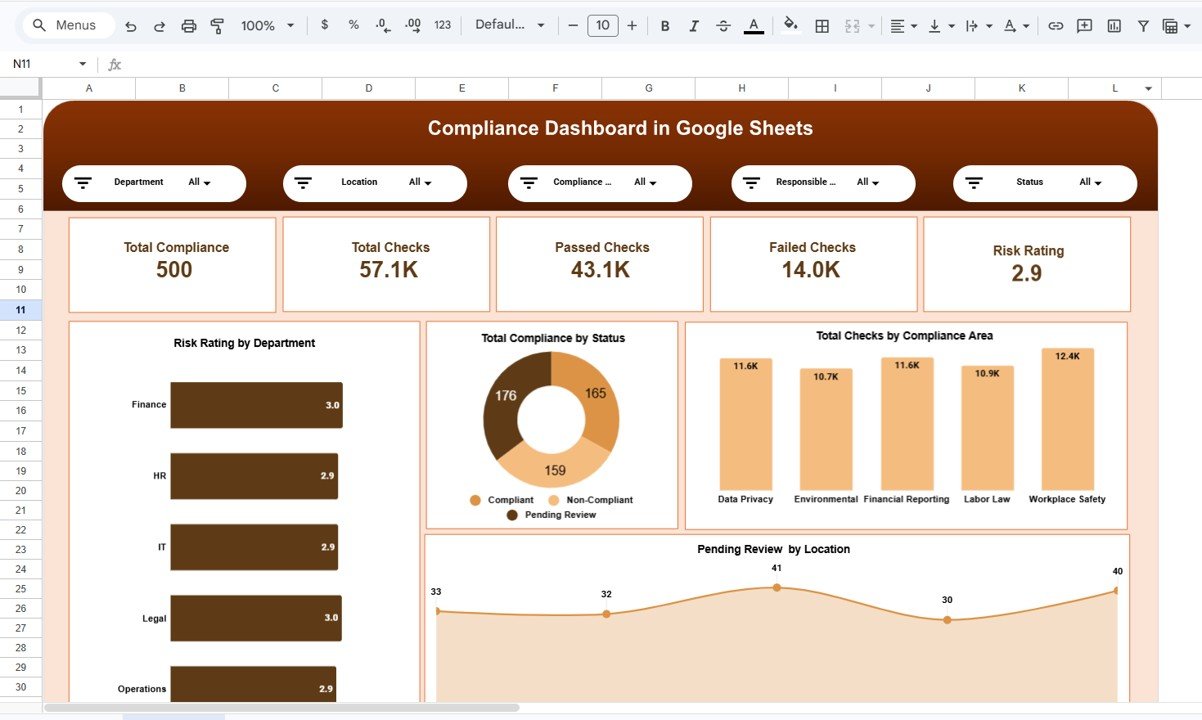Toggle strikethrough formatting

coord(723,25)
